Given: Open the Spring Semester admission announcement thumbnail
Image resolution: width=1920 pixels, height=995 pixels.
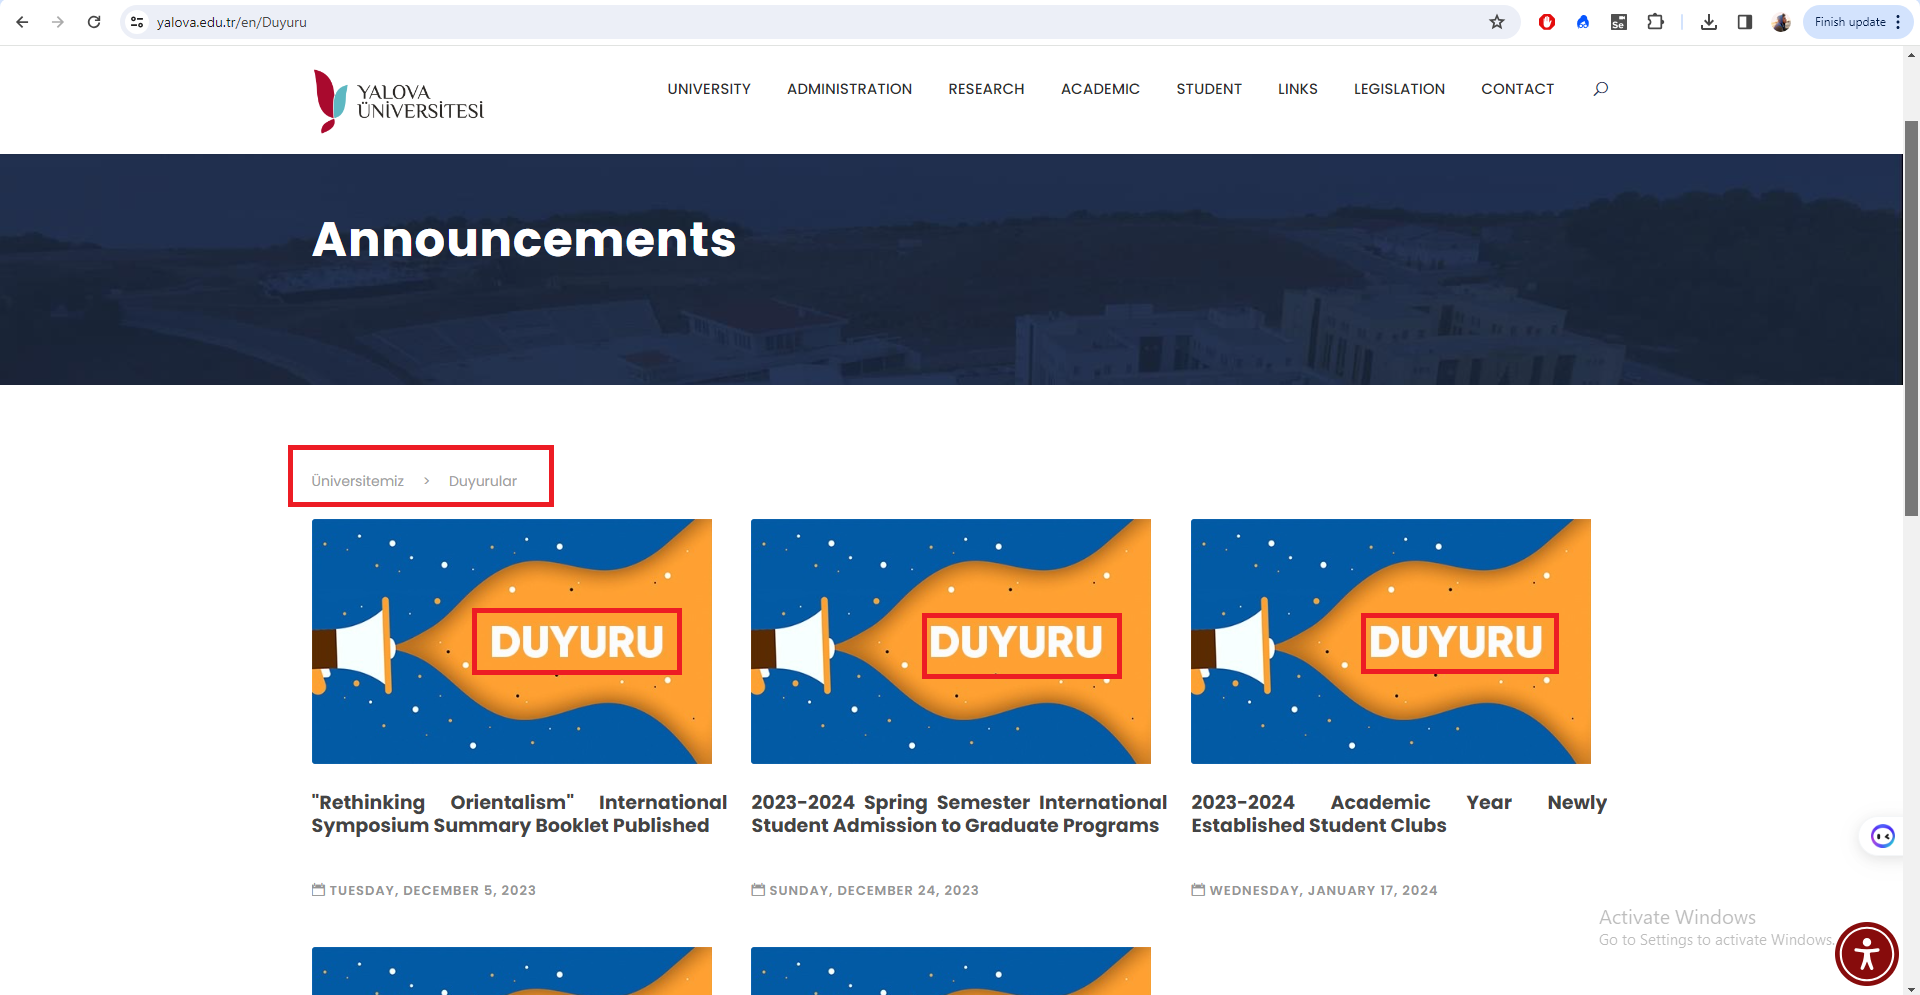Looking at the screenshot, I should click(x=951, y=641).
